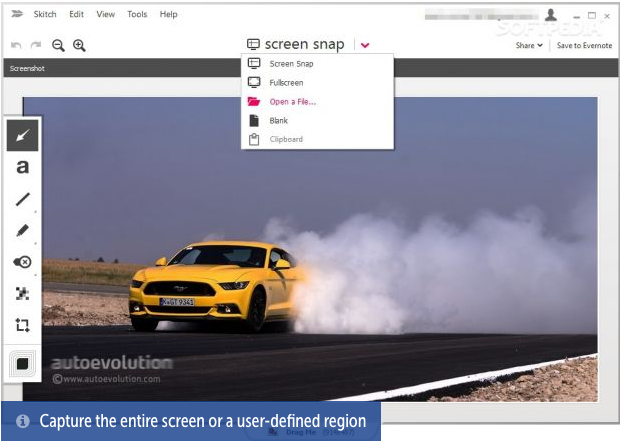Image resolution: width=620 pixels, height=441 pixels.
Task: Click the user account icon
Action: [550, 15]
